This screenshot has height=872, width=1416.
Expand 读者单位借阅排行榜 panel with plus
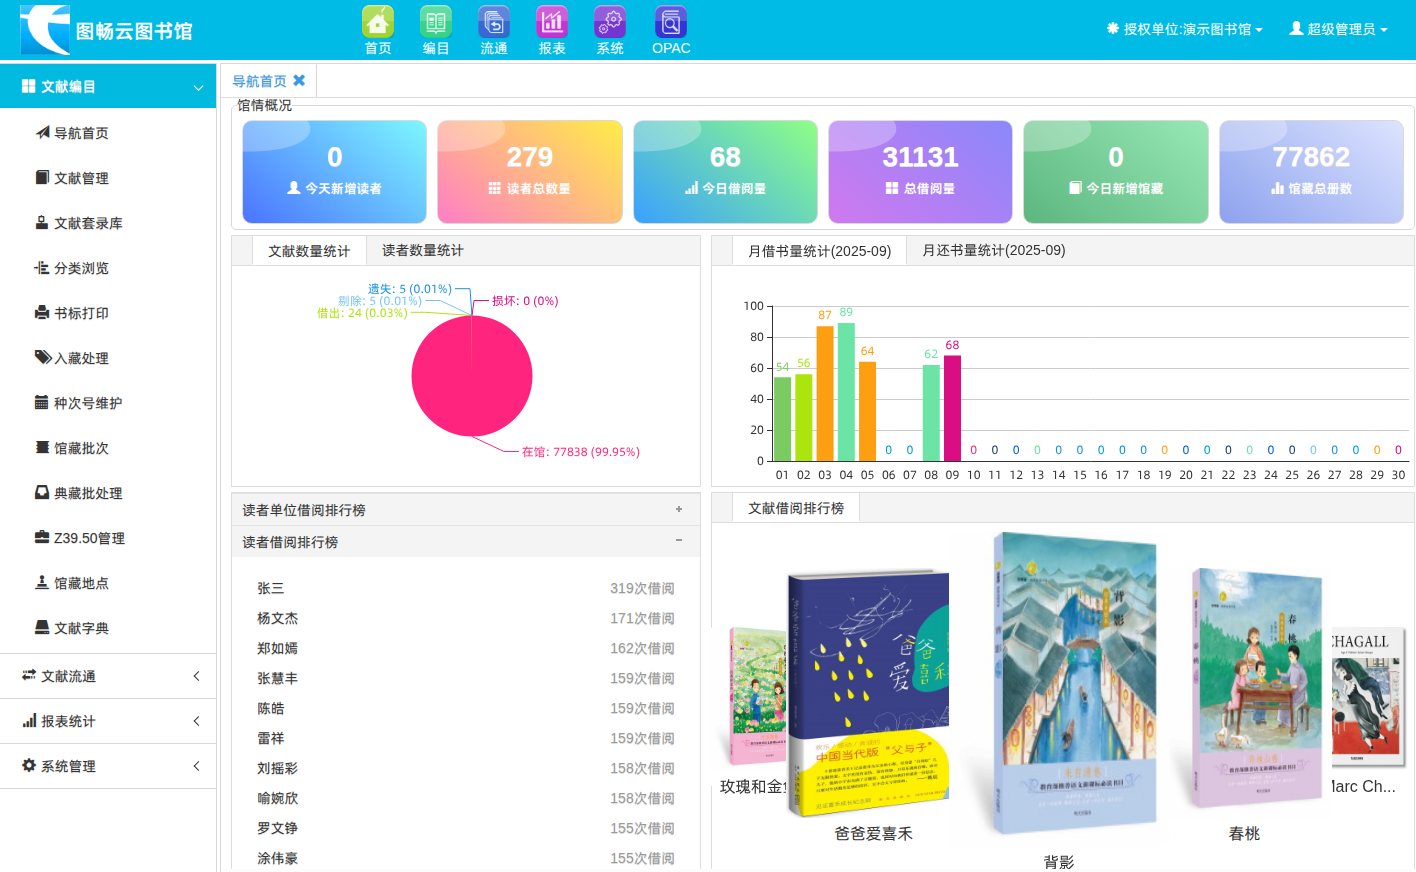point(679,510)
